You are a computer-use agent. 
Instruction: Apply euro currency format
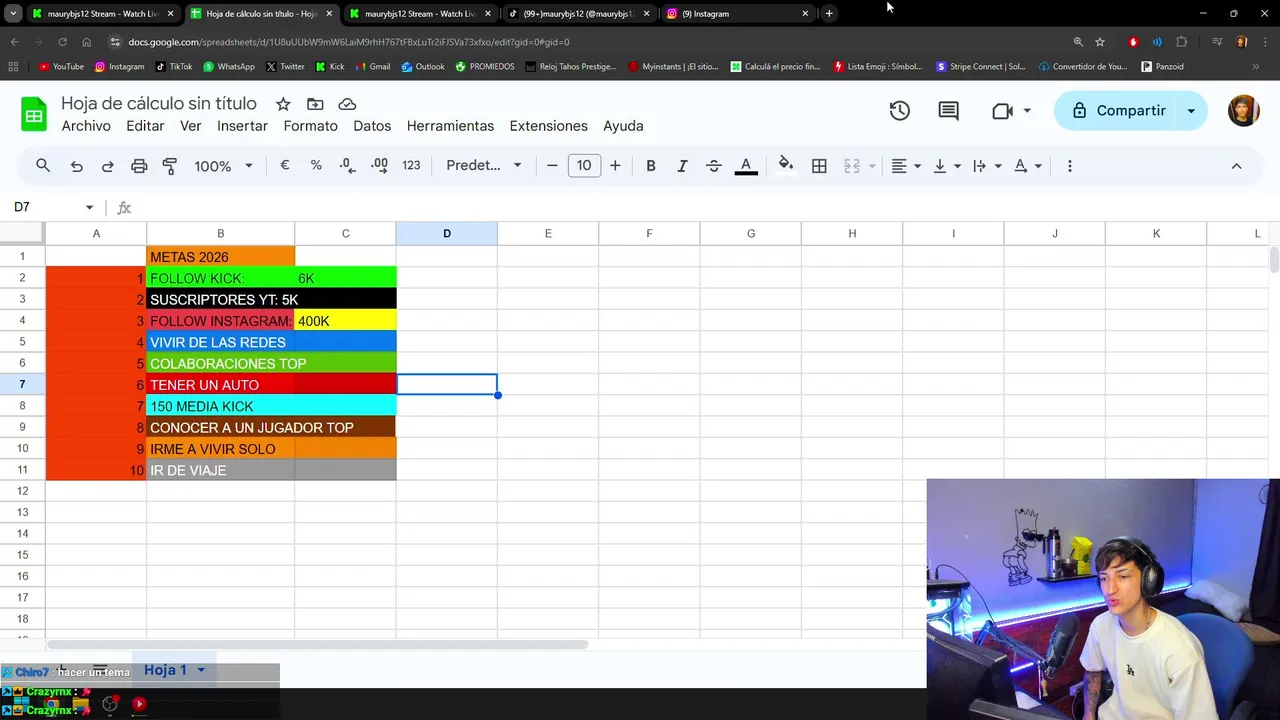(x=285, y=166)
